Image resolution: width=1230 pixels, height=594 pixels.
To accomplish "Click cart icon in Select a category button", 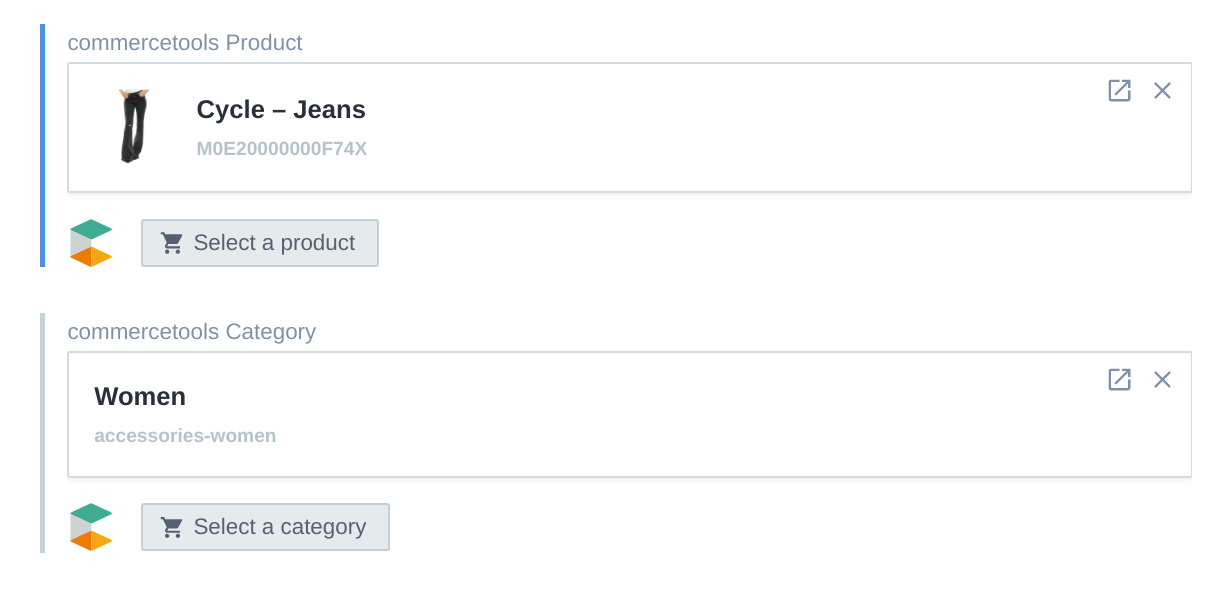I will tap(172, 527).
